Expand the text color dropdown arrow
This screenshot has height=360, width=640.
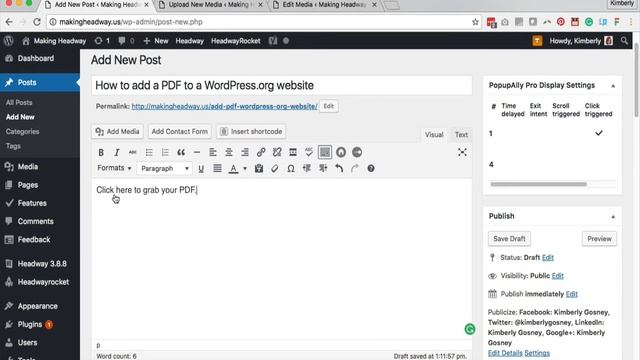click(x=245, y=169)
